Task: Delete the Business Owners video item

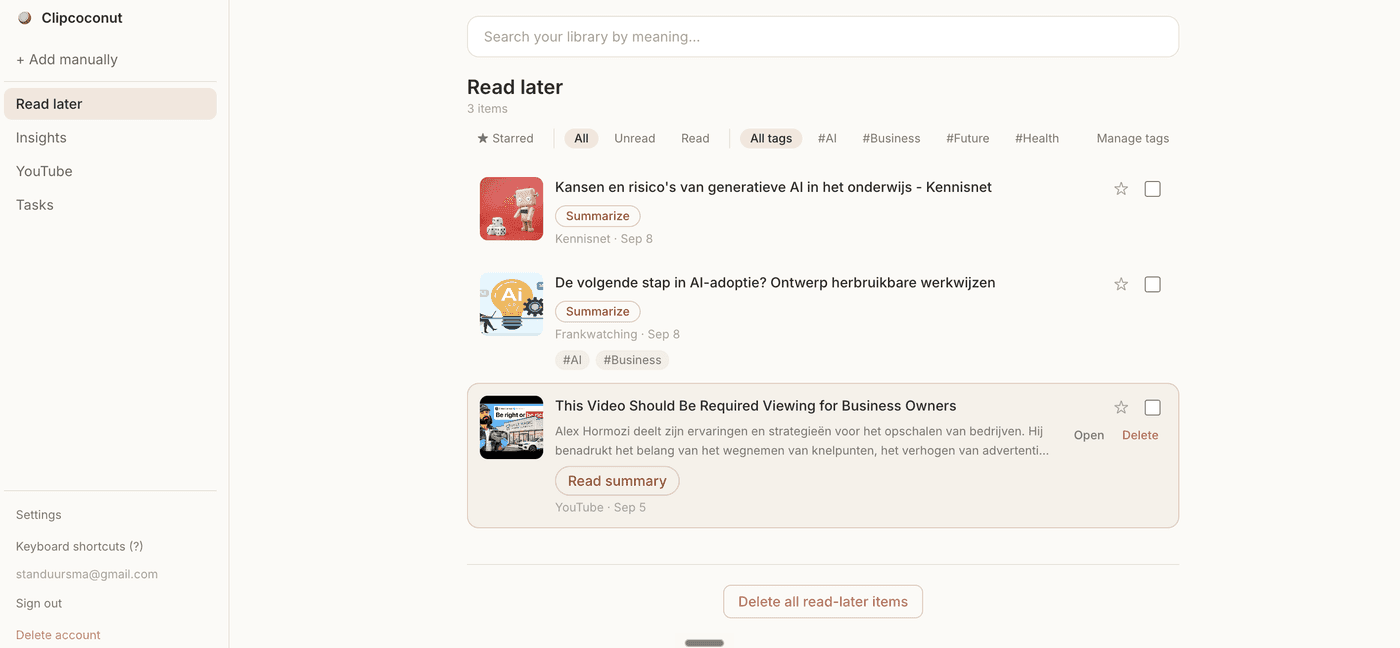Action: 1140,436
